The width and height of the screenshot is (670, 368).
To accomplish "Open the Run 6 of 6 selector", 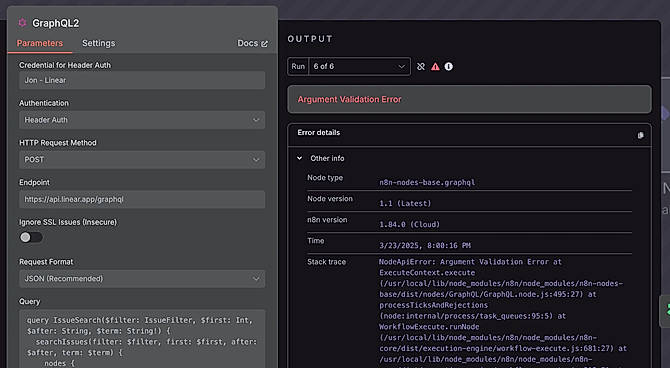I will coord(359,66).
